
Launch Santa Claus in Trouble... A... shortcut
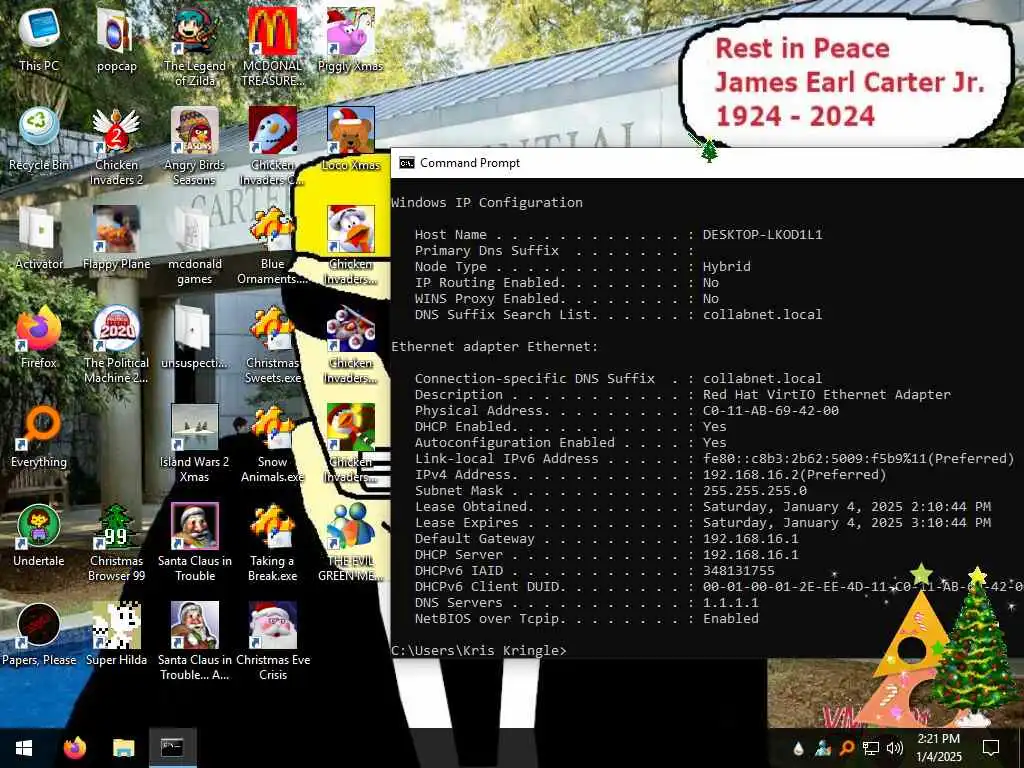(x=195, y=642)
